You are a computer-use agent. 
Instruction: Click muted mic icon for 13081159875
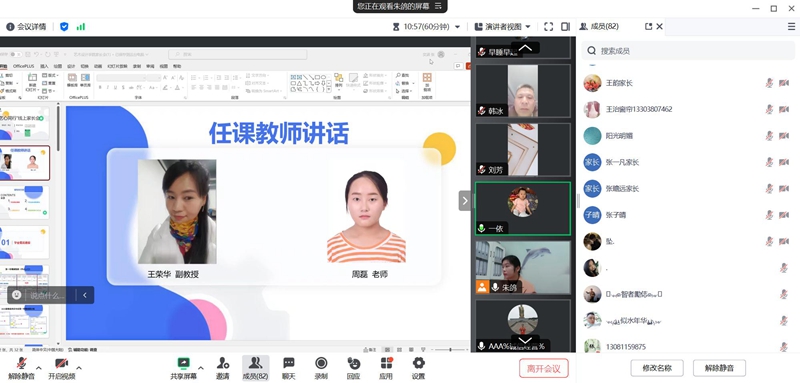pos(784,347)
